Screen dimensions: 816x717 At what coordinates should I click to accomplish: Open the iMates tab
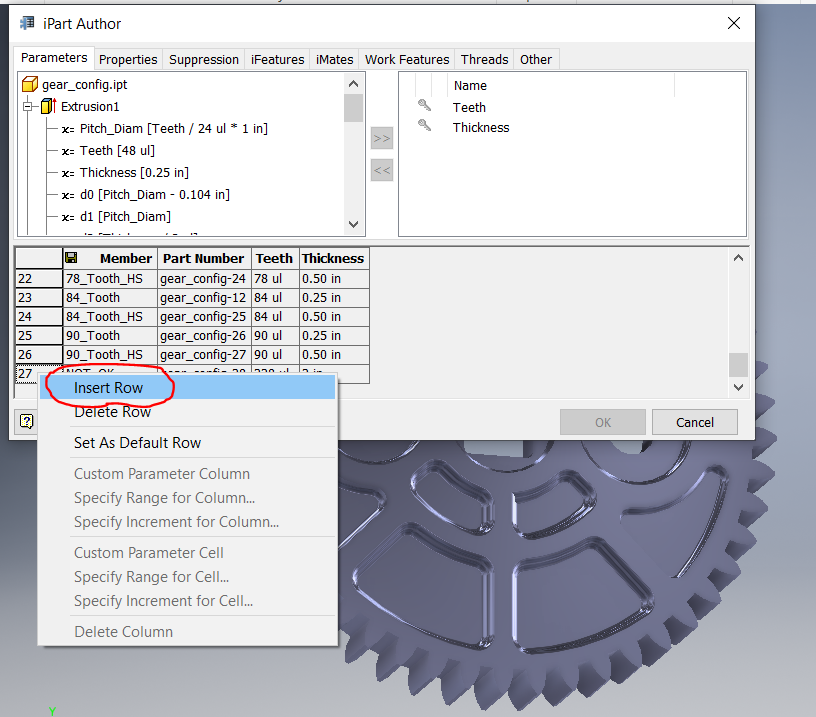tap(335, 59)
